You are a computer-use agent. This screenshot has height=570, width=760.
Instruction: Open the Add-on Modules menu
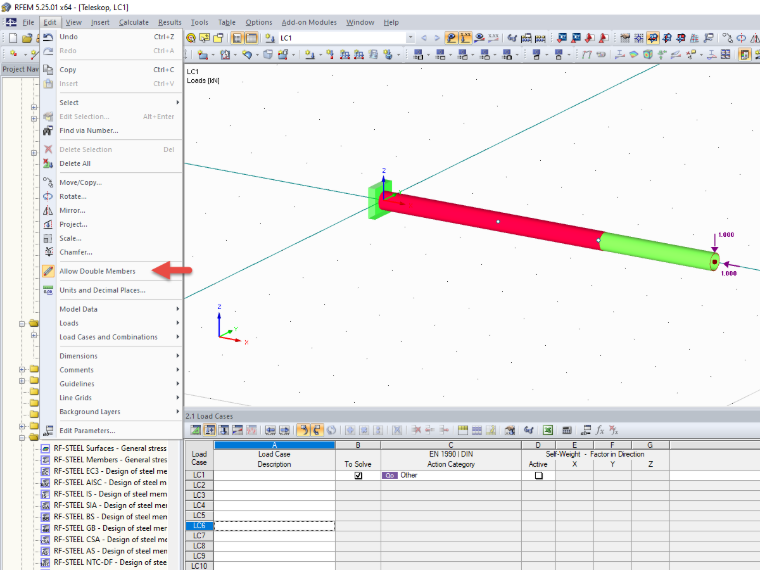[309, 22]
